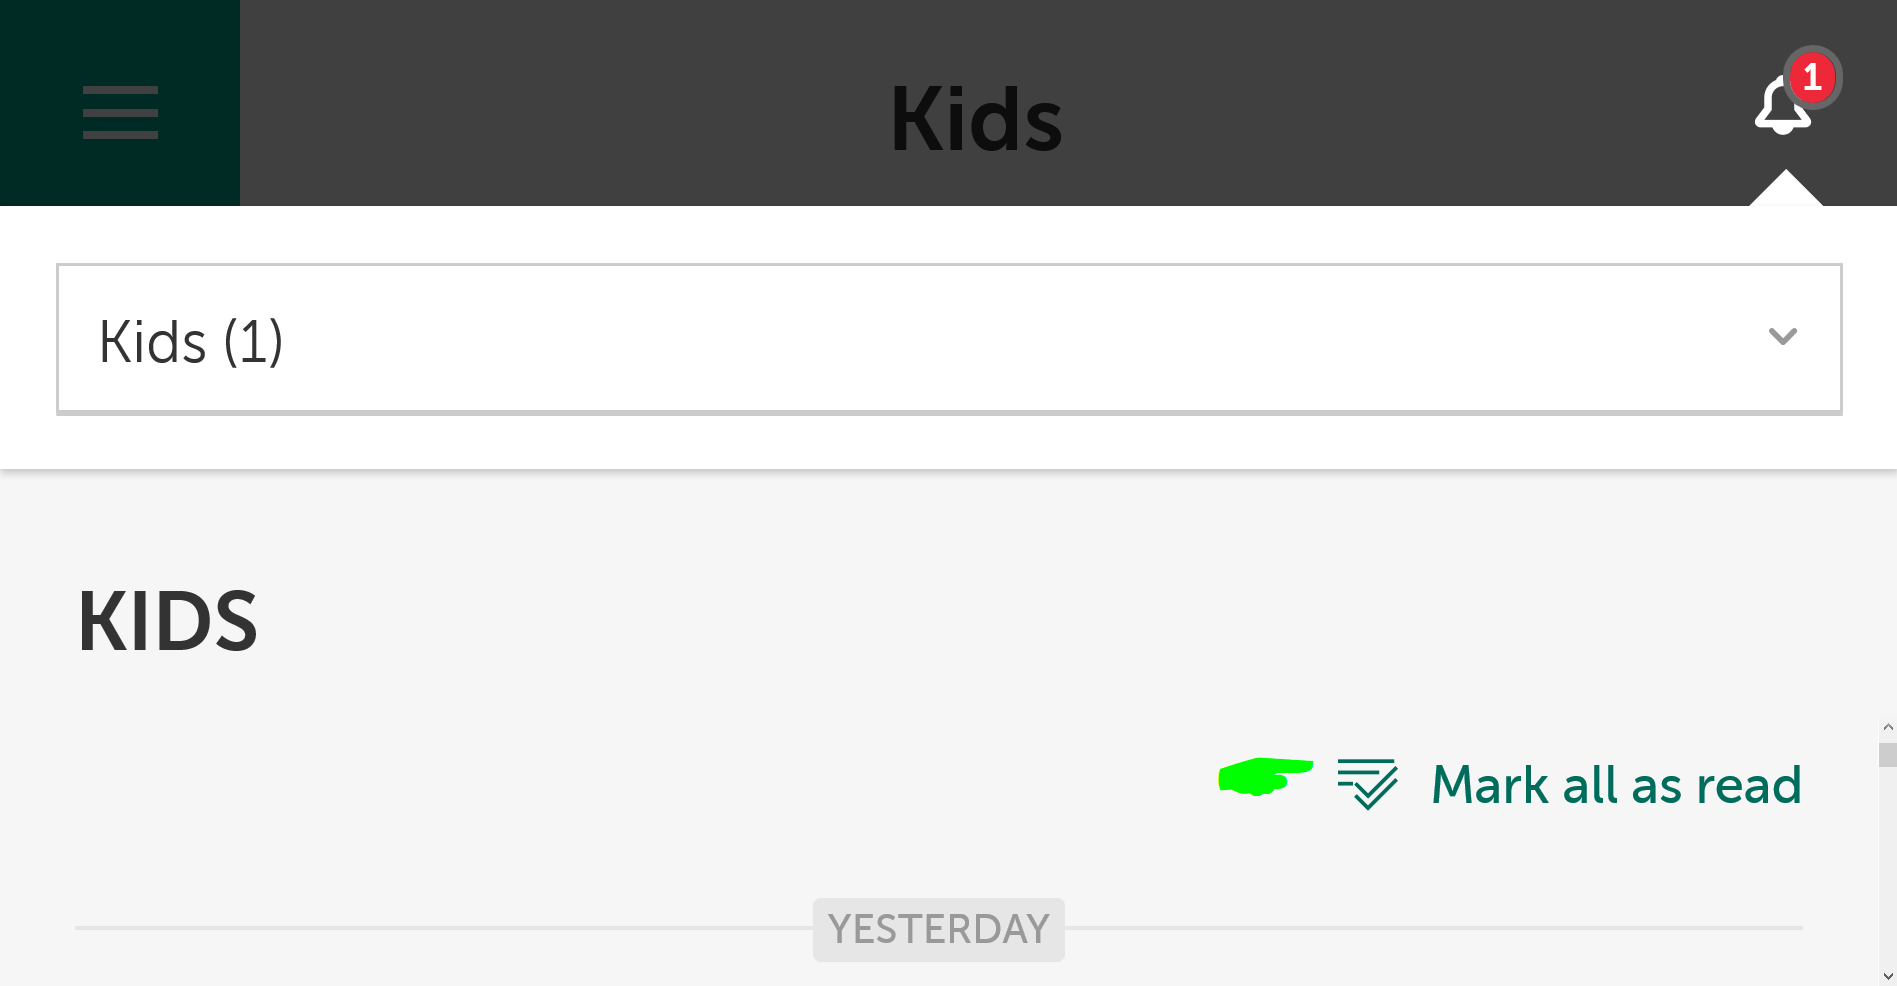Screen dimensions: 1897x986
Task: Click the divider line left of YESTERDAY
Action: (x=440, y=928)
